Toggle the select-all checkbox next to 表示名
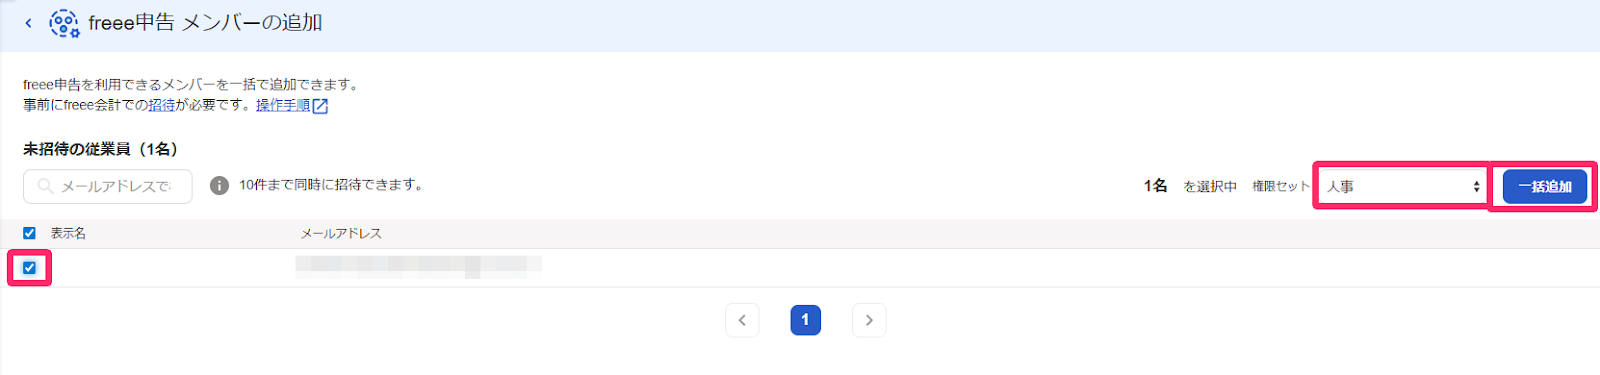The image size is (1600, 375). click(x=29, y=233)
